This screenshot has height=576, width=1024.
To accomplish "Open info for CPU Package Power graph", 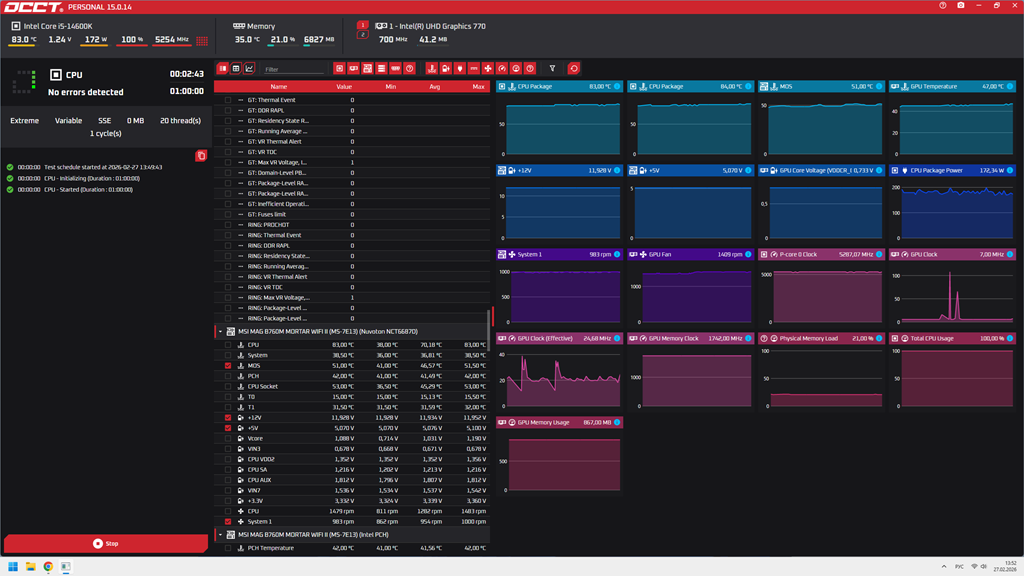I will pyautogui.click(x=1010, y=170).
